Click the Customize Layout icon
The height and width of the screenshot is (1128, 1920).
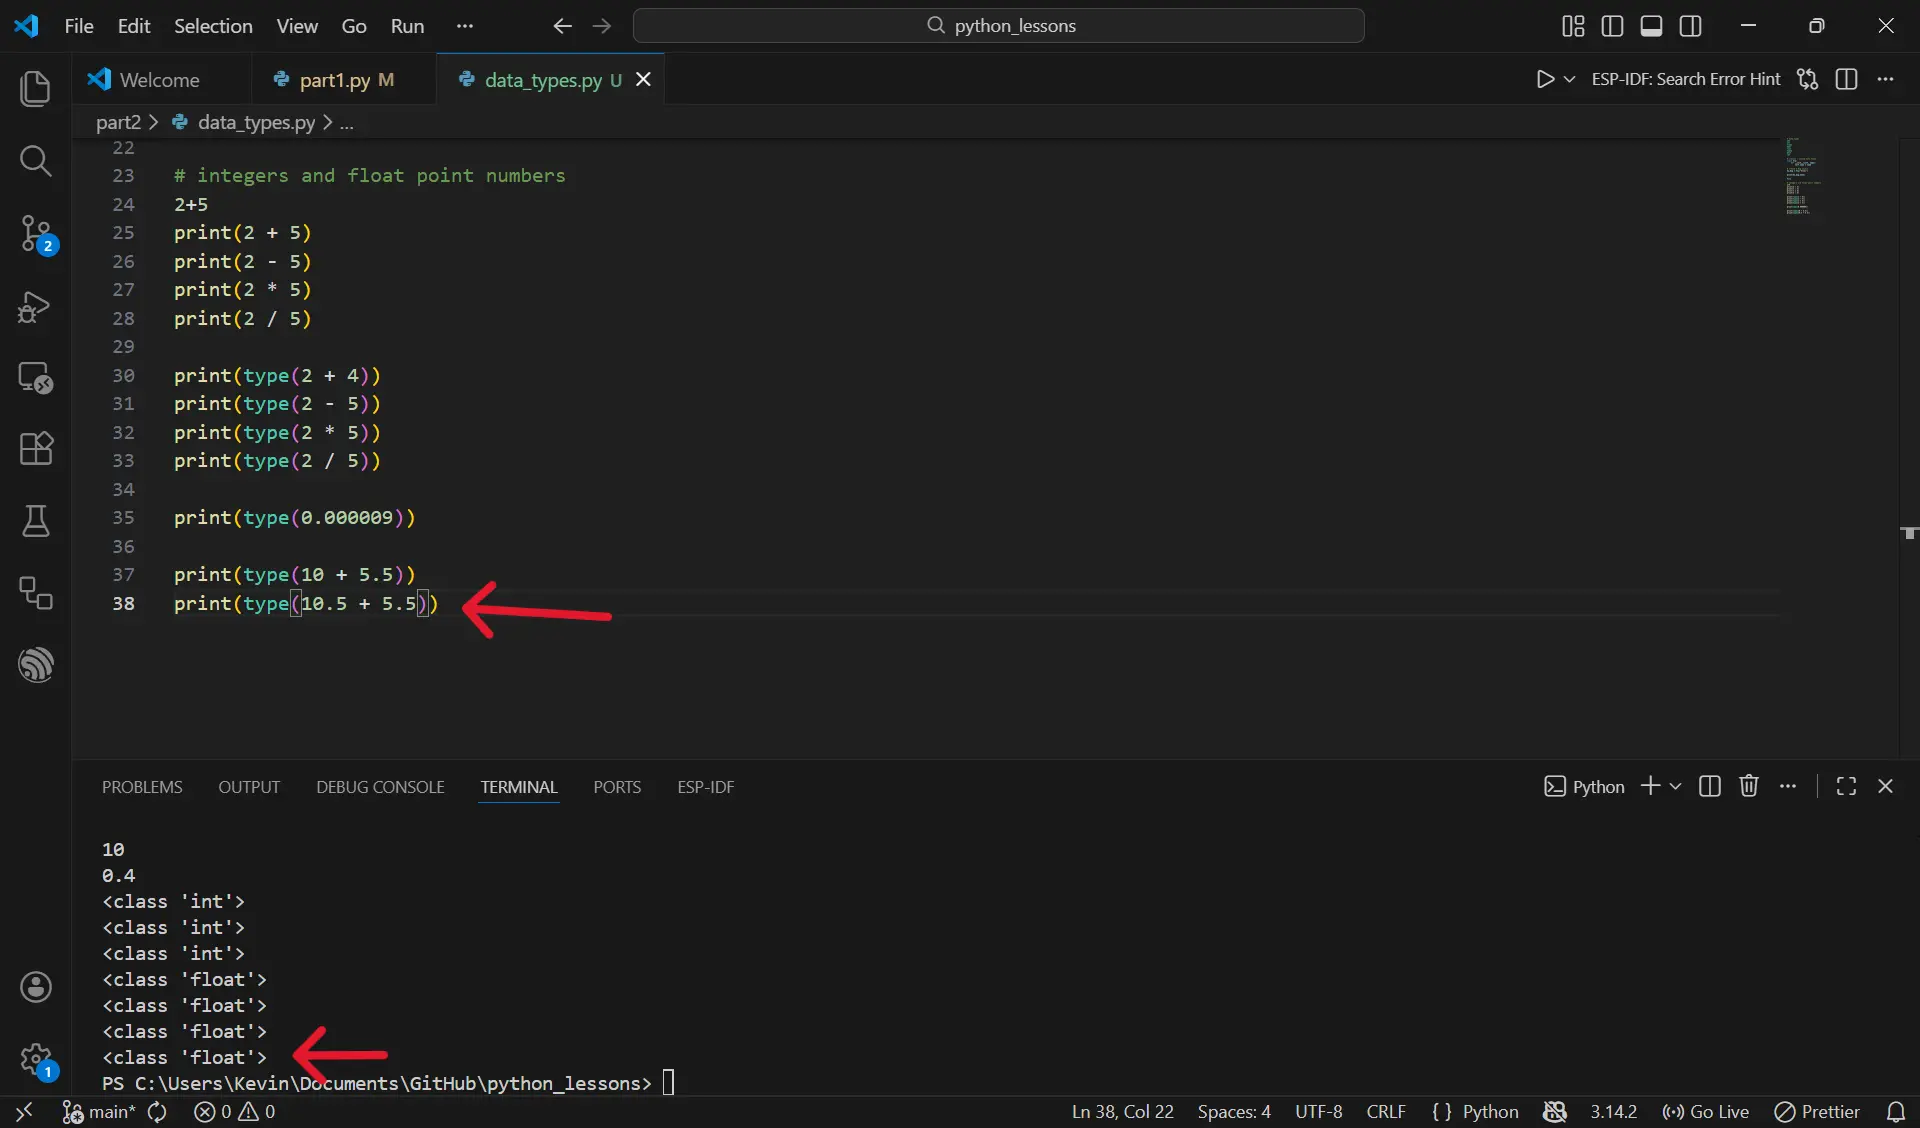tap(1573, 26)
